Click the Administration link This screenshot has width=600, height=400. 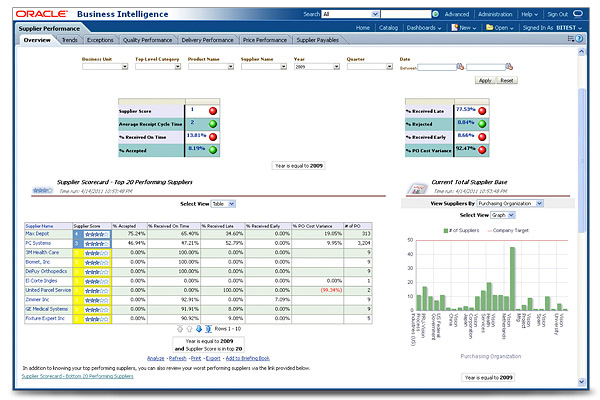tap(495, 14)
